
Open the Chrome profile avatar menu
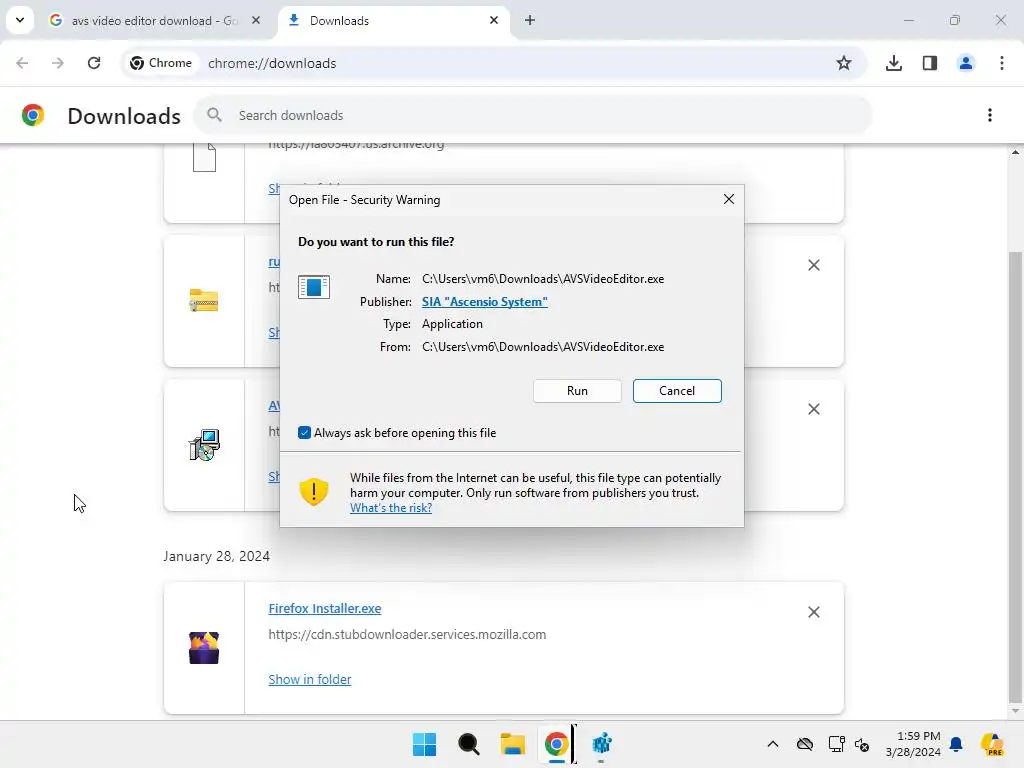965,63
